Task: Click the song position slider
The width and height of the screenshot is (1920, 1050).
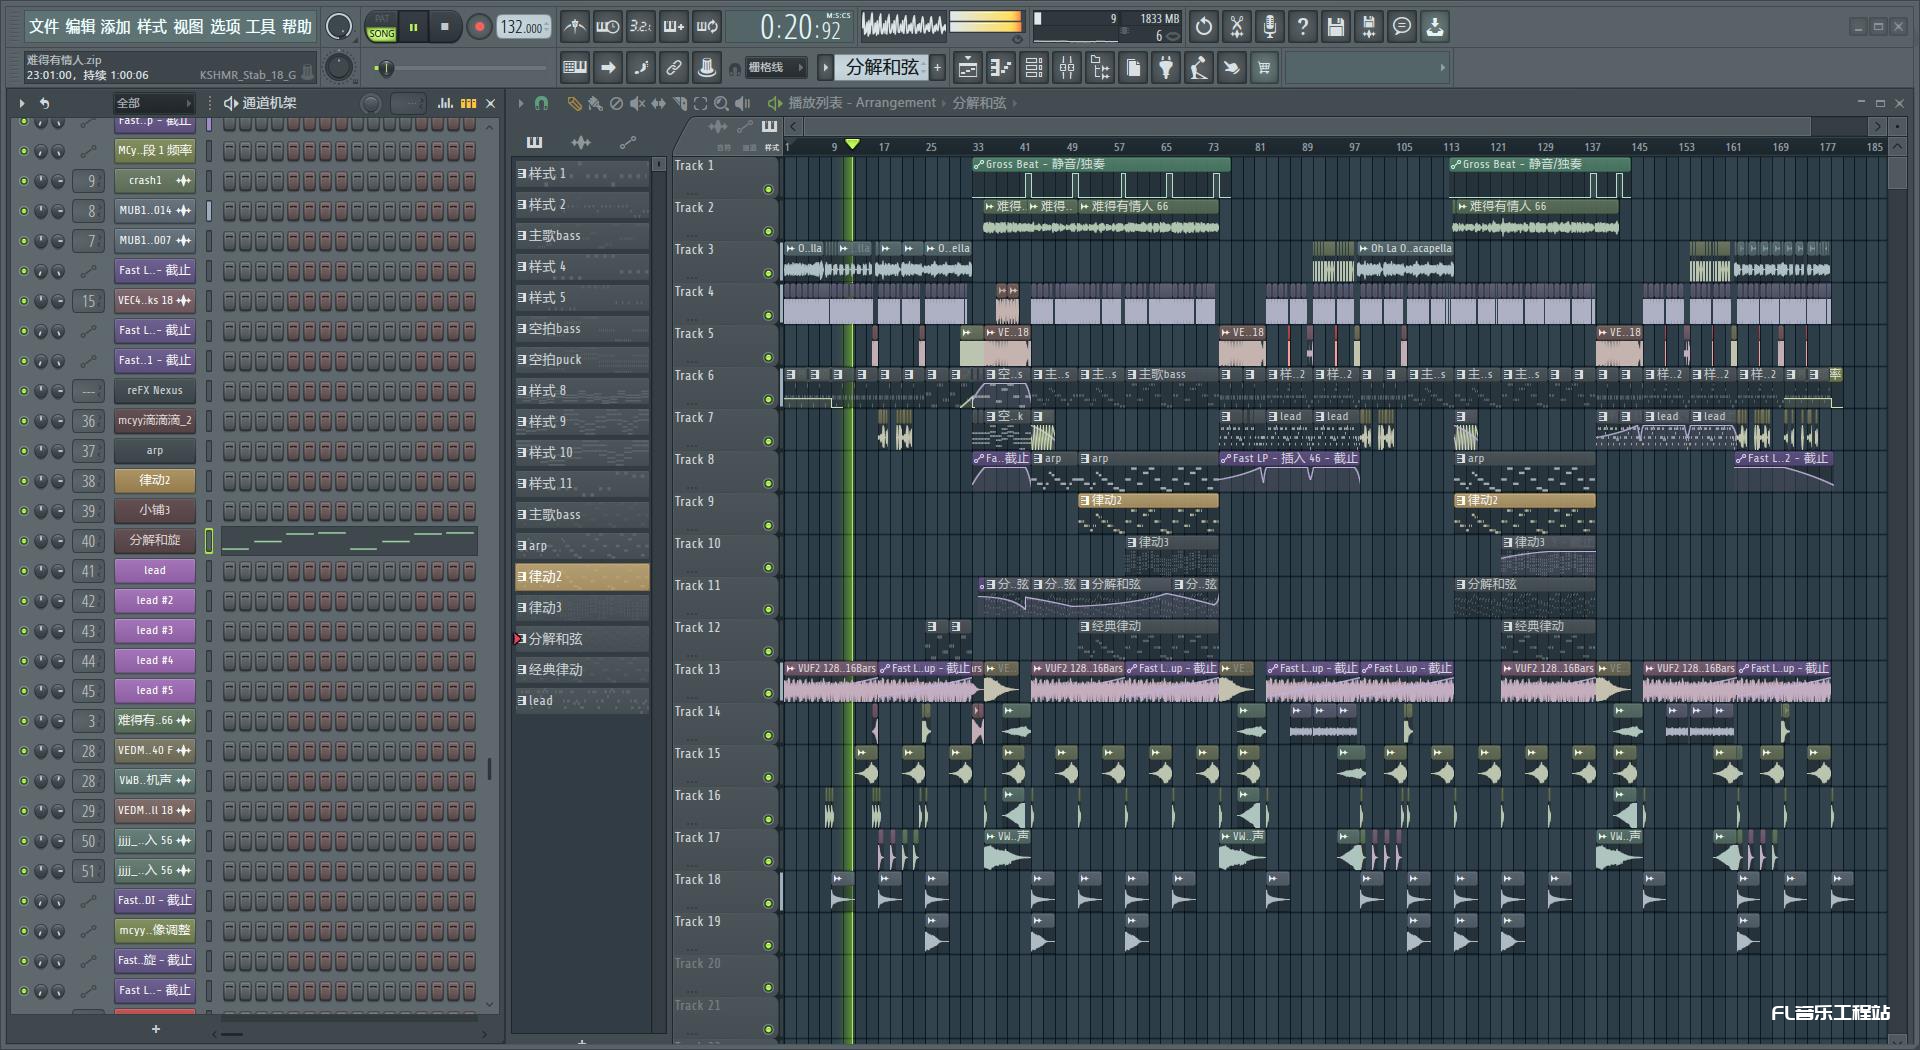Action: (x=460, y=68)
